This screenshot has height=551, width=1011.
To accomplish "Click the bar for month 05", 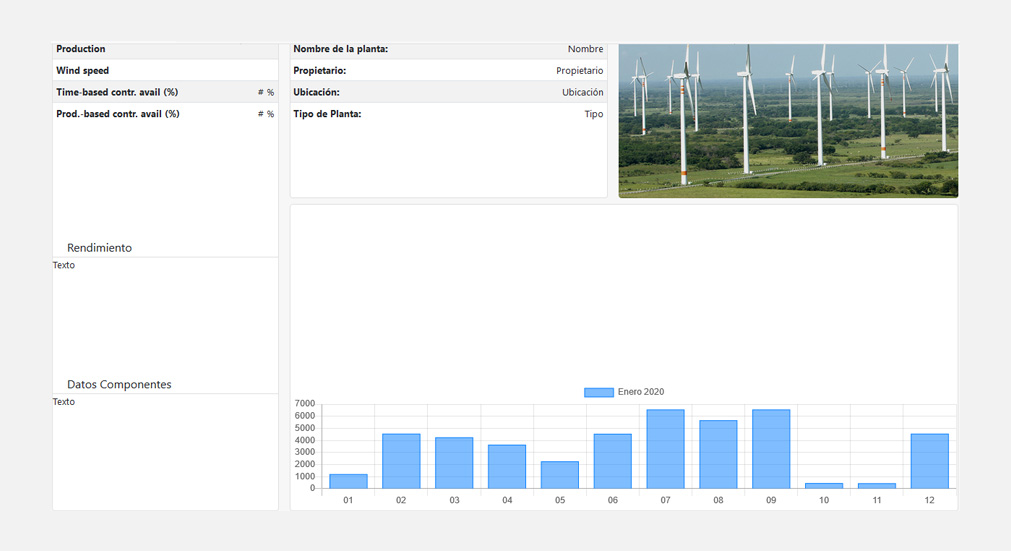I will coord(560,475).
